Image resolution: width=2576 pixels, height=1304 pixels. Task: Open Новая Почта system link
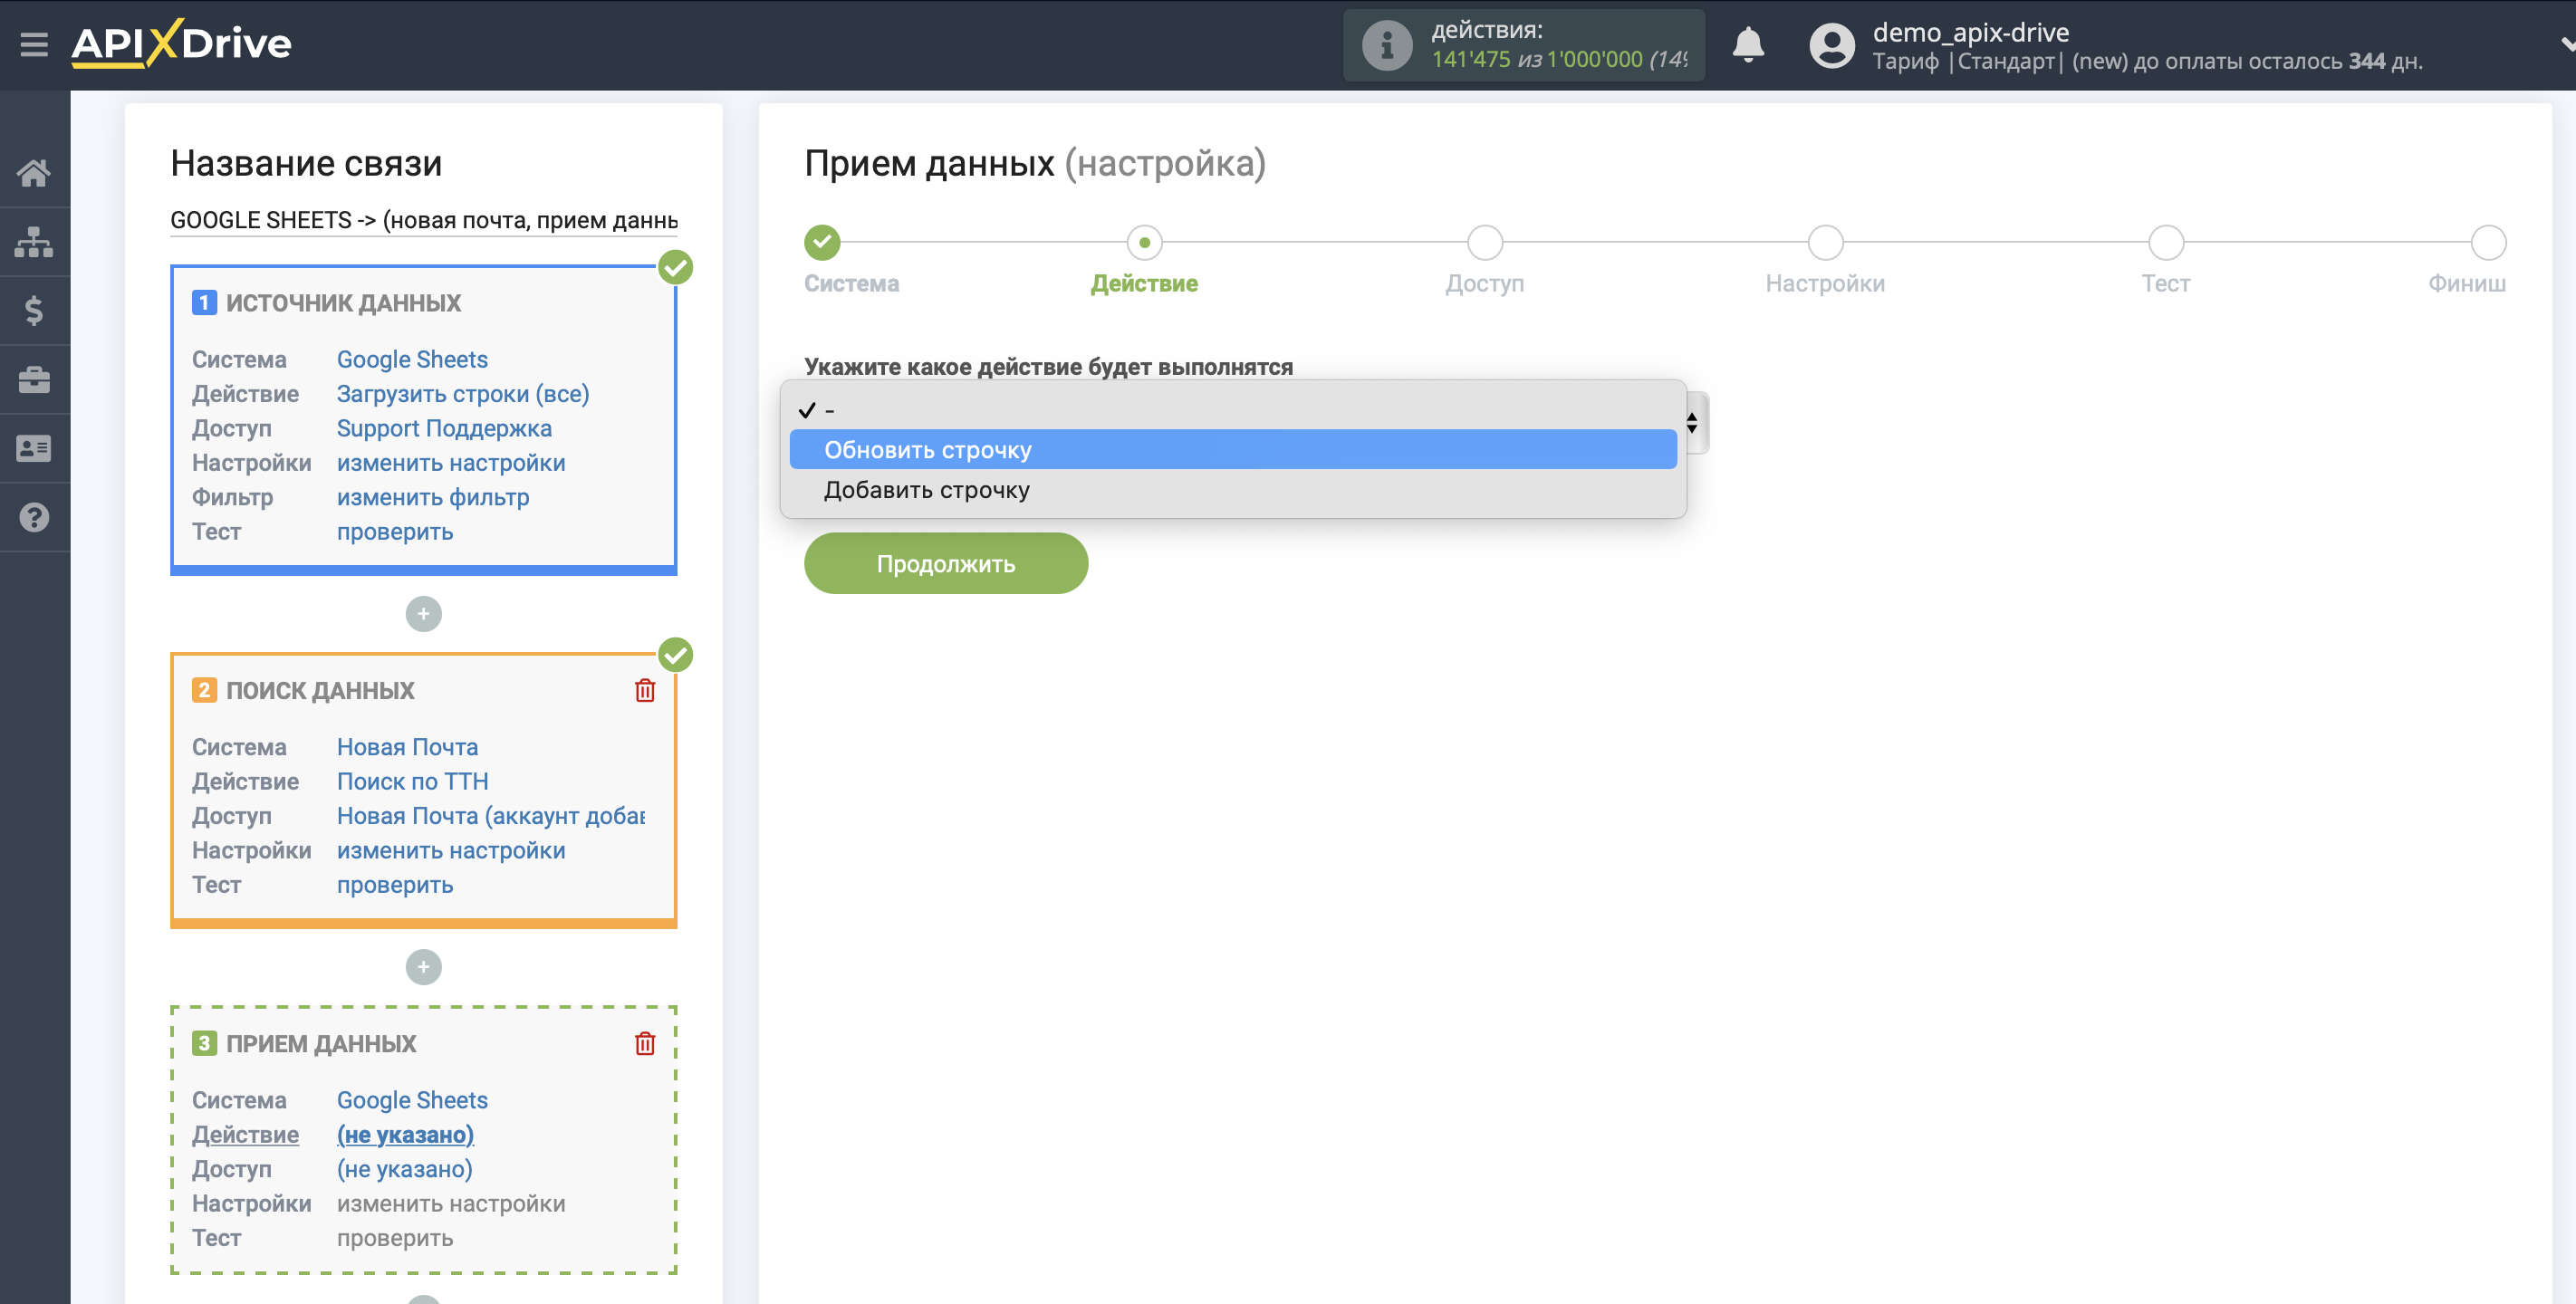(407, 747)
